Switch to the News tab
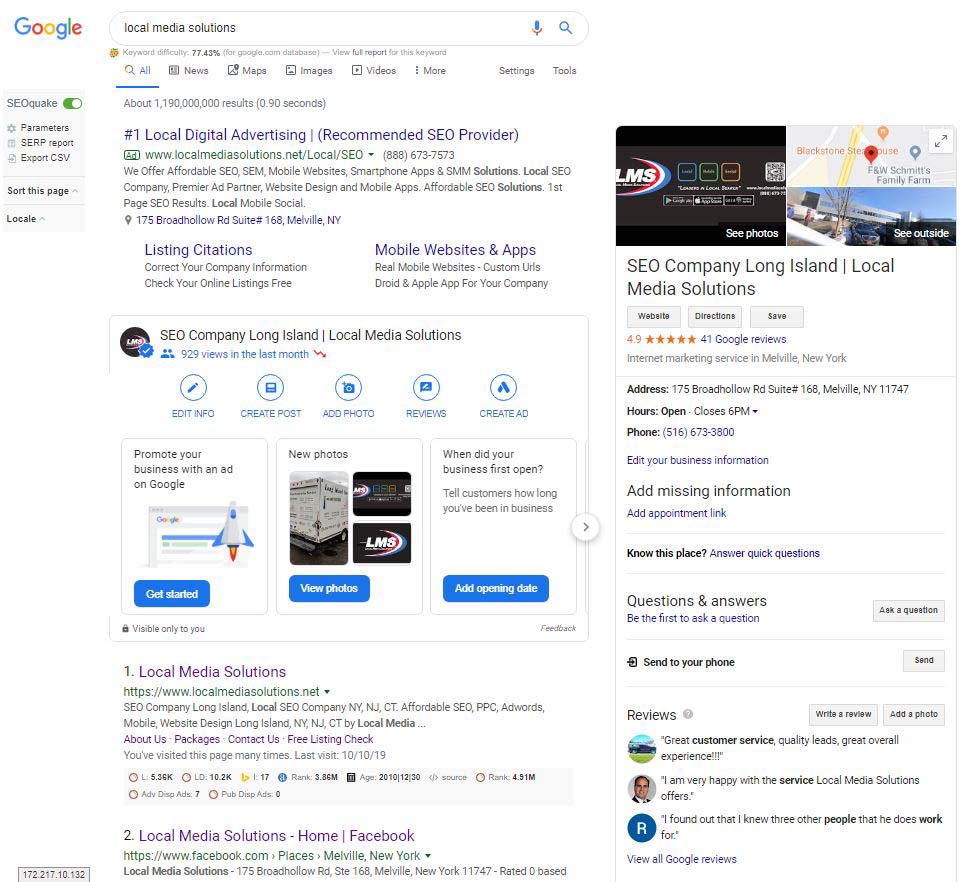The width and height of the screenshot is (973, 882). [x=189, y=71]
